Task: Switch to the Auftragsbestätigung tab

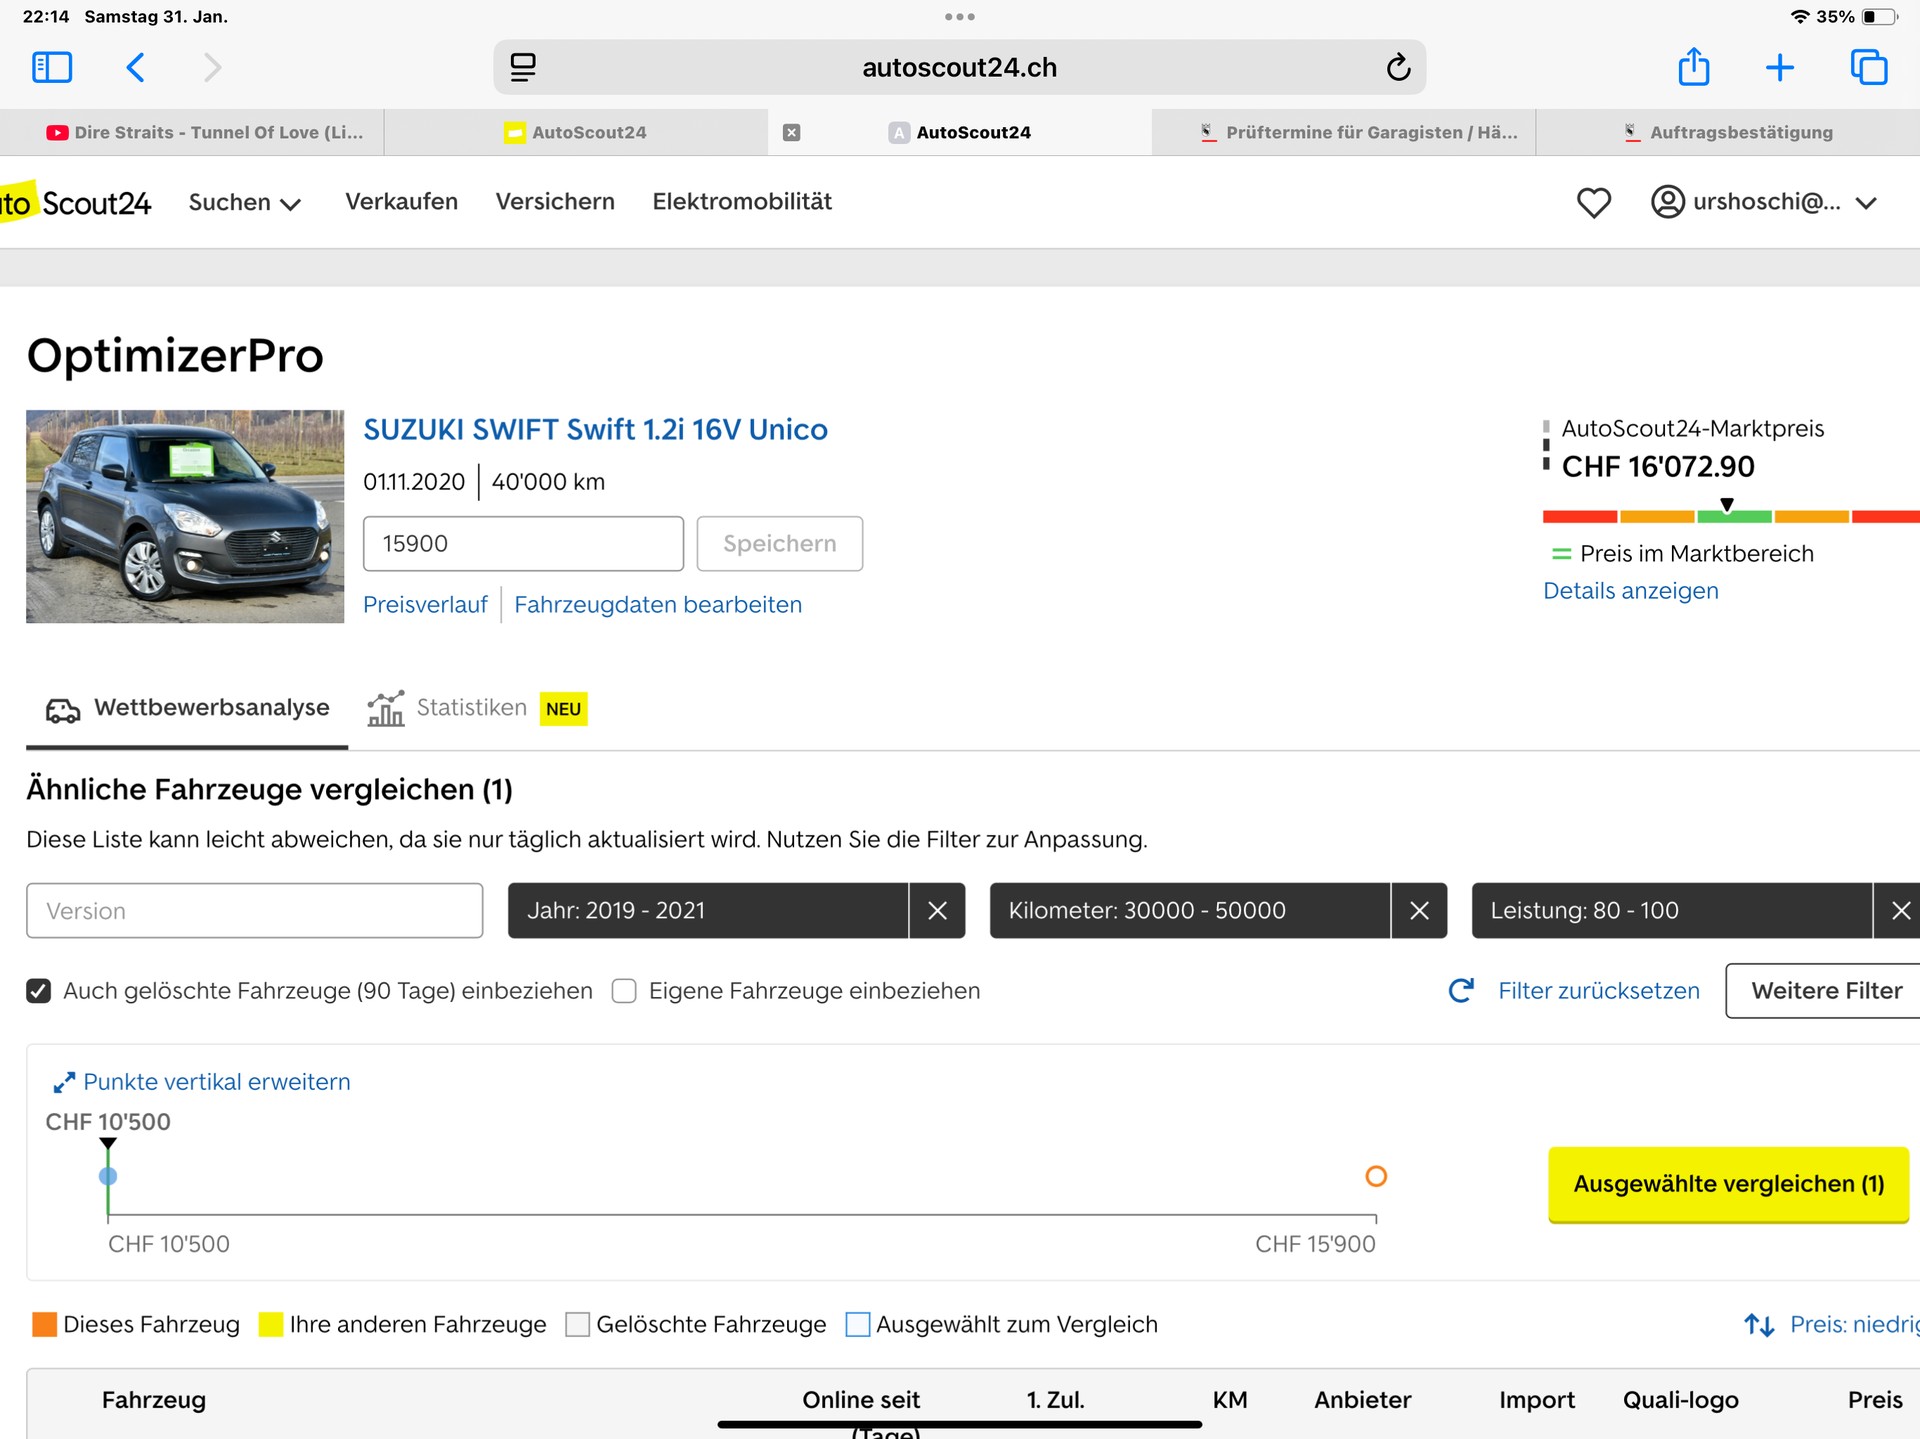Action: click(1728, 132)
